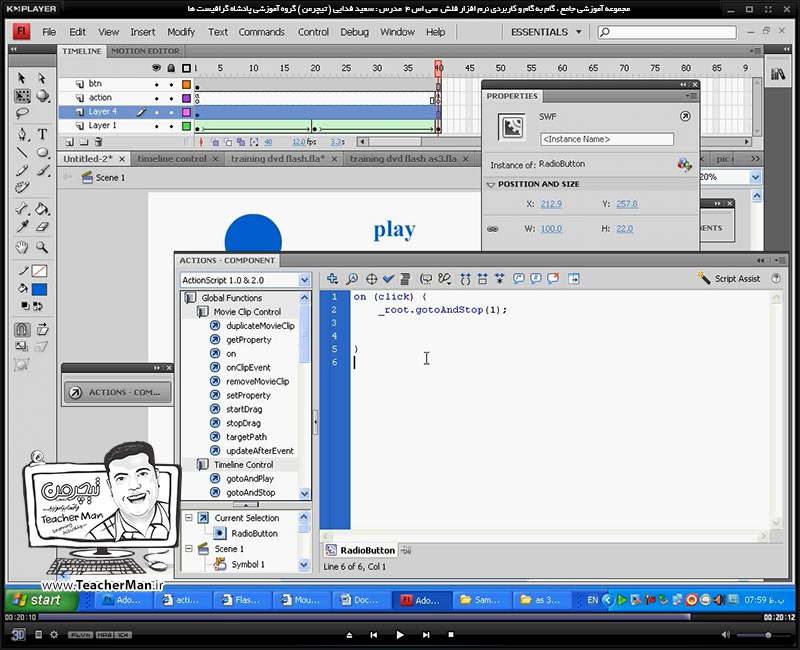The width and height of the screenshot is (800, 650).
Task: Toggle width-height lock link in Properties
Action: click(492, 229)
